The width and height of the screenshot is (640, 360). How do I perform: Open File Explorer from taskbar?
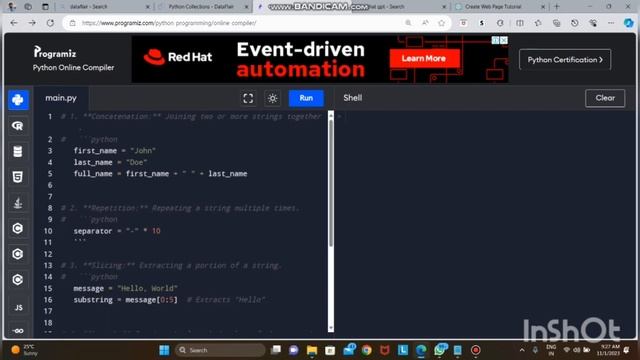click(312, 350)
